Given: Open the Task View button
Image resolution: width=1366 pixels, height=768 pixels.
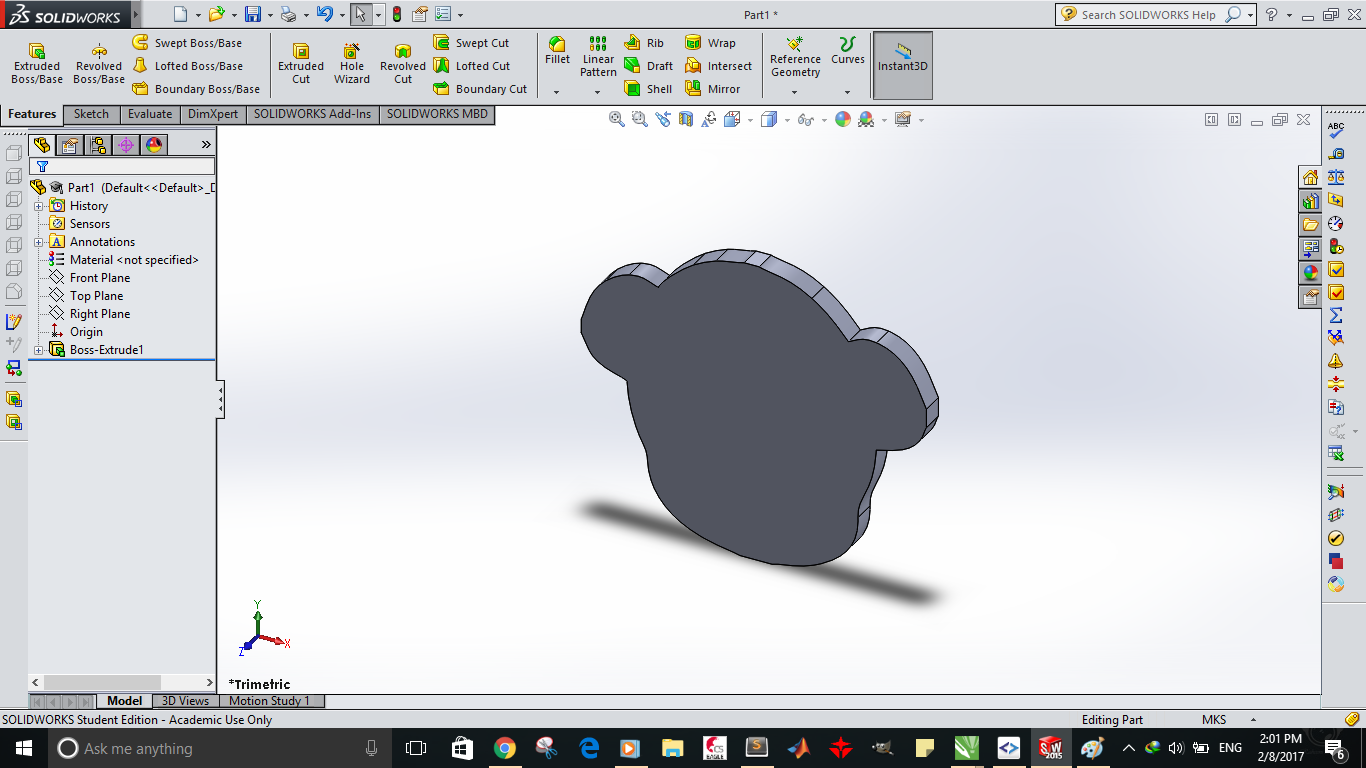Looking at the screenshot, I should point(416,748).
